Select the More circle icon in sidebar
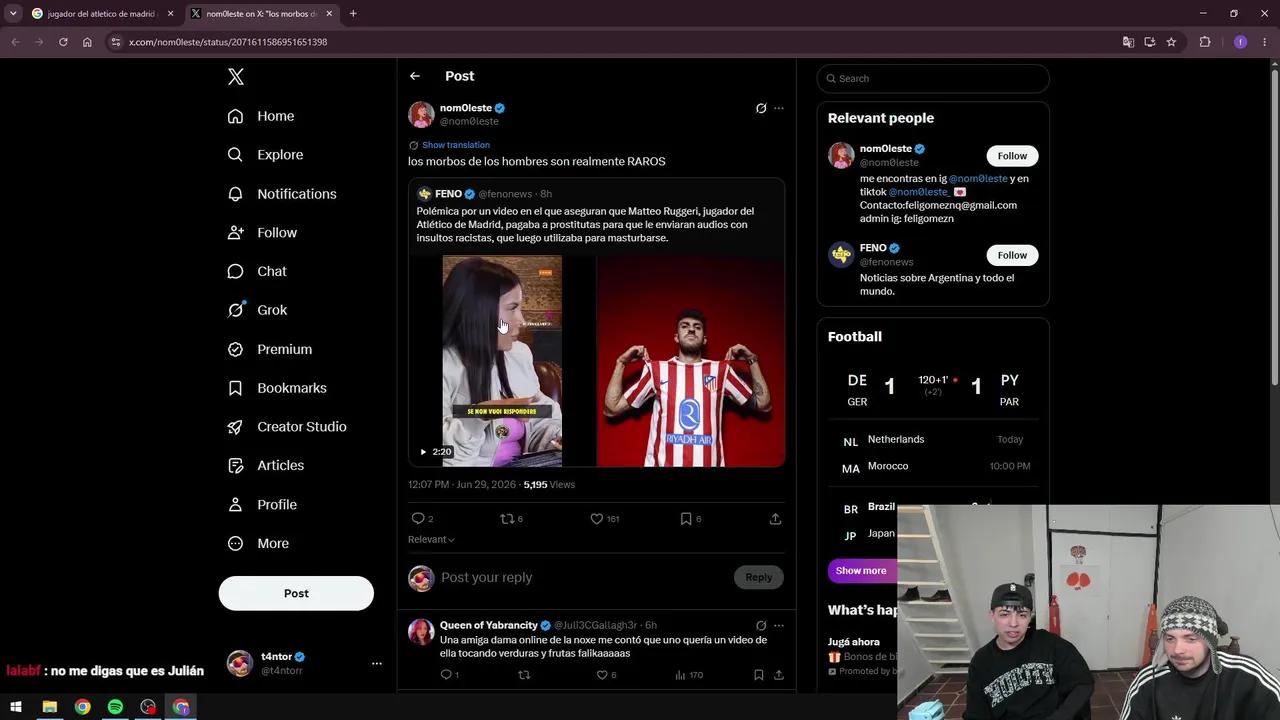 coord(236,544)
